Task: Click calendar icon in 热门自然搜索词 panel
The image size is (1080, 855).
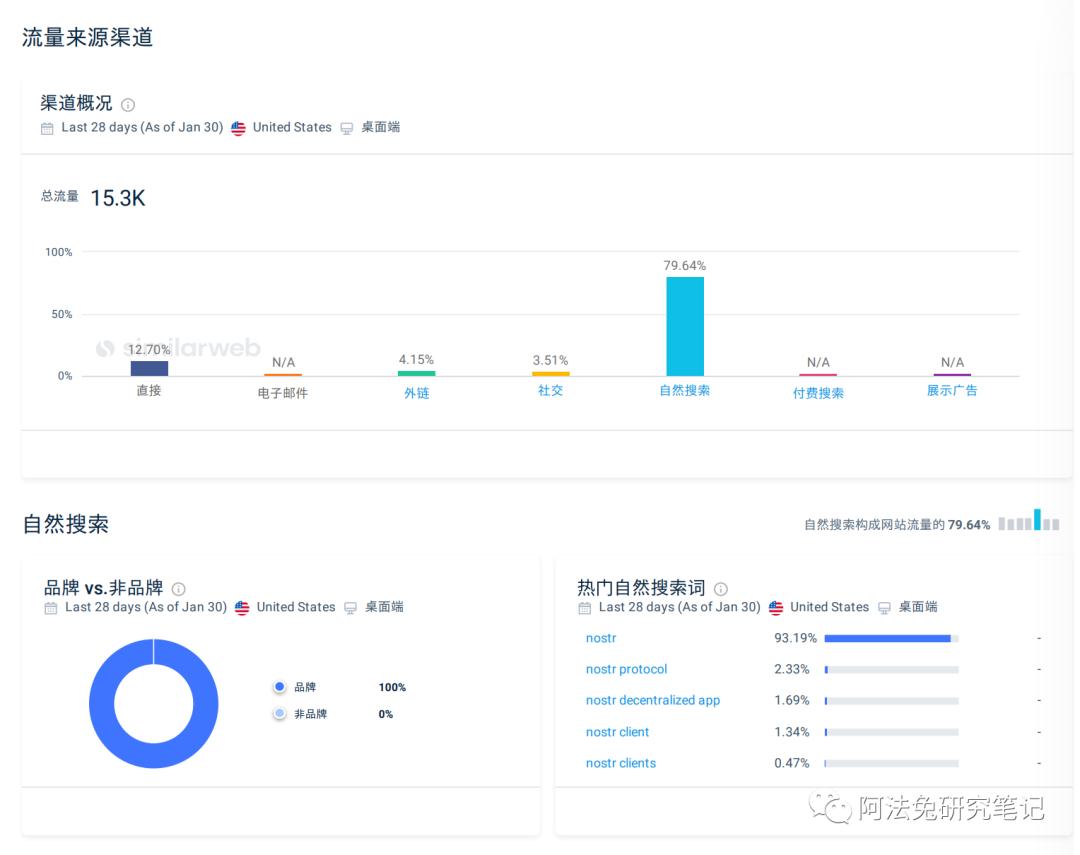Action: point(584,608)
